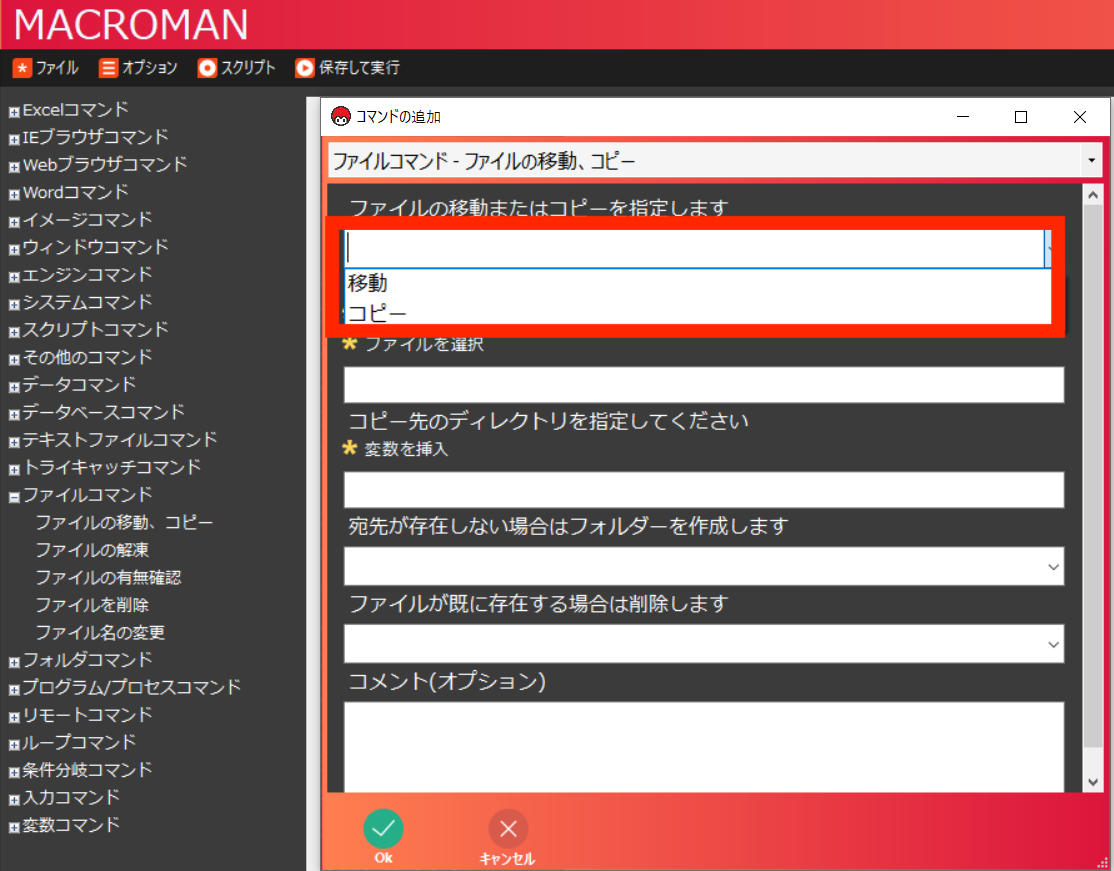The height and width of the screenshot is (871, 1114).
Task: Expand the Webブラウザコマンド tree node
Action: 13,167
